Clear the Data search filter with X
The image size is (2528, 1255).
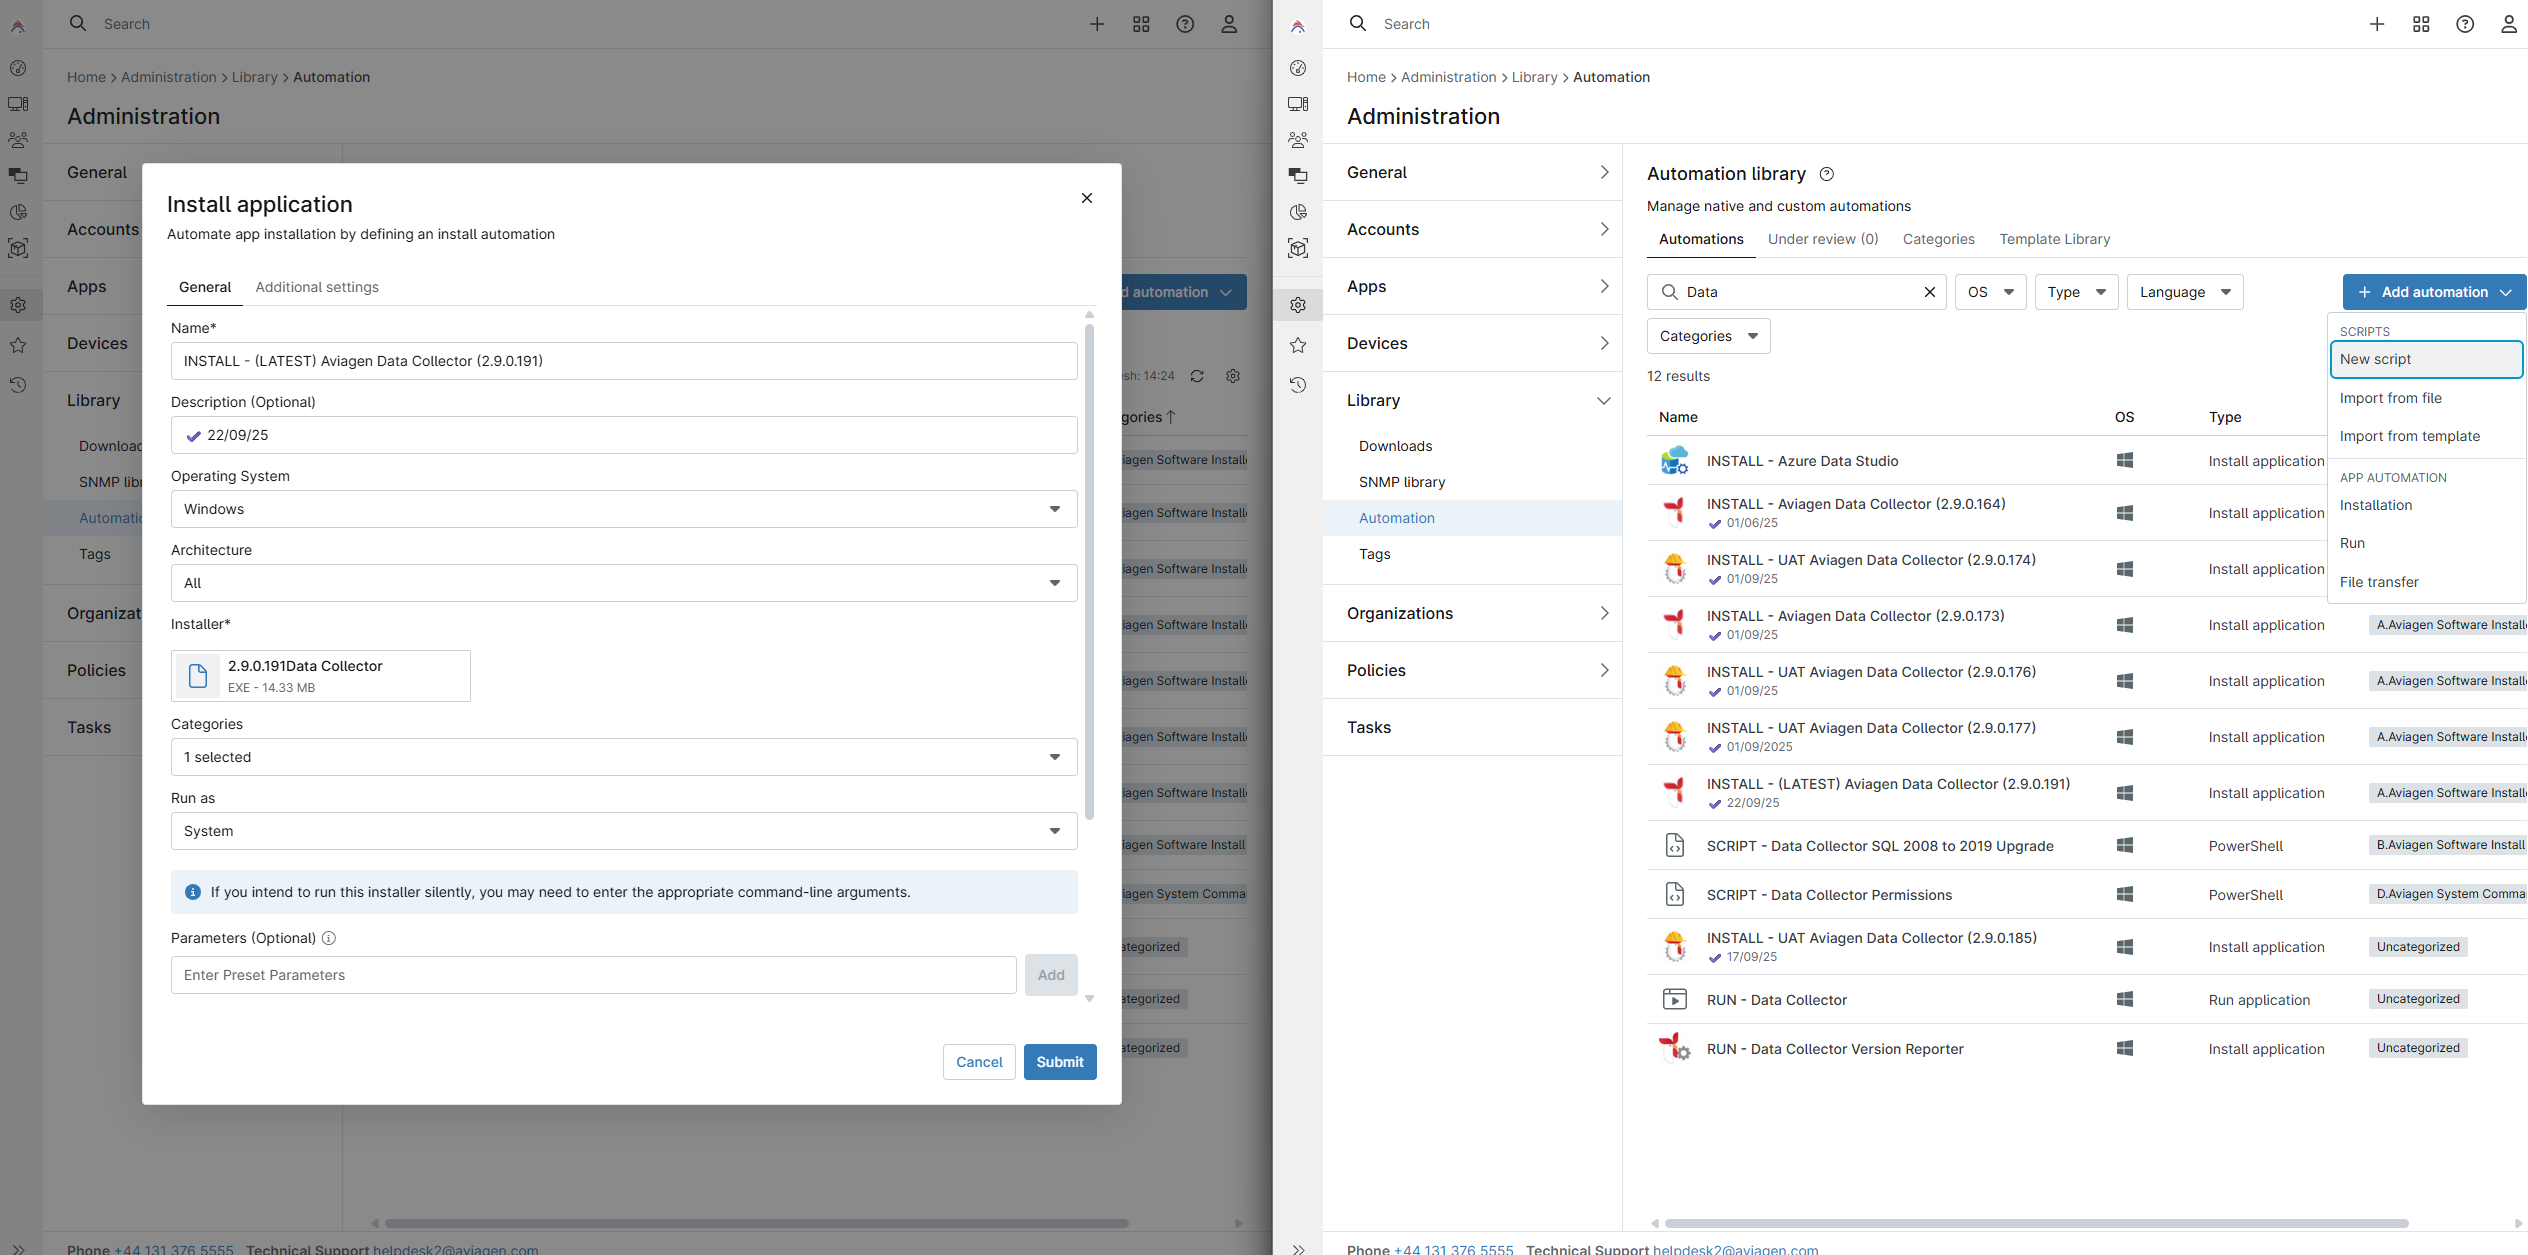(x=1929, y=292)
